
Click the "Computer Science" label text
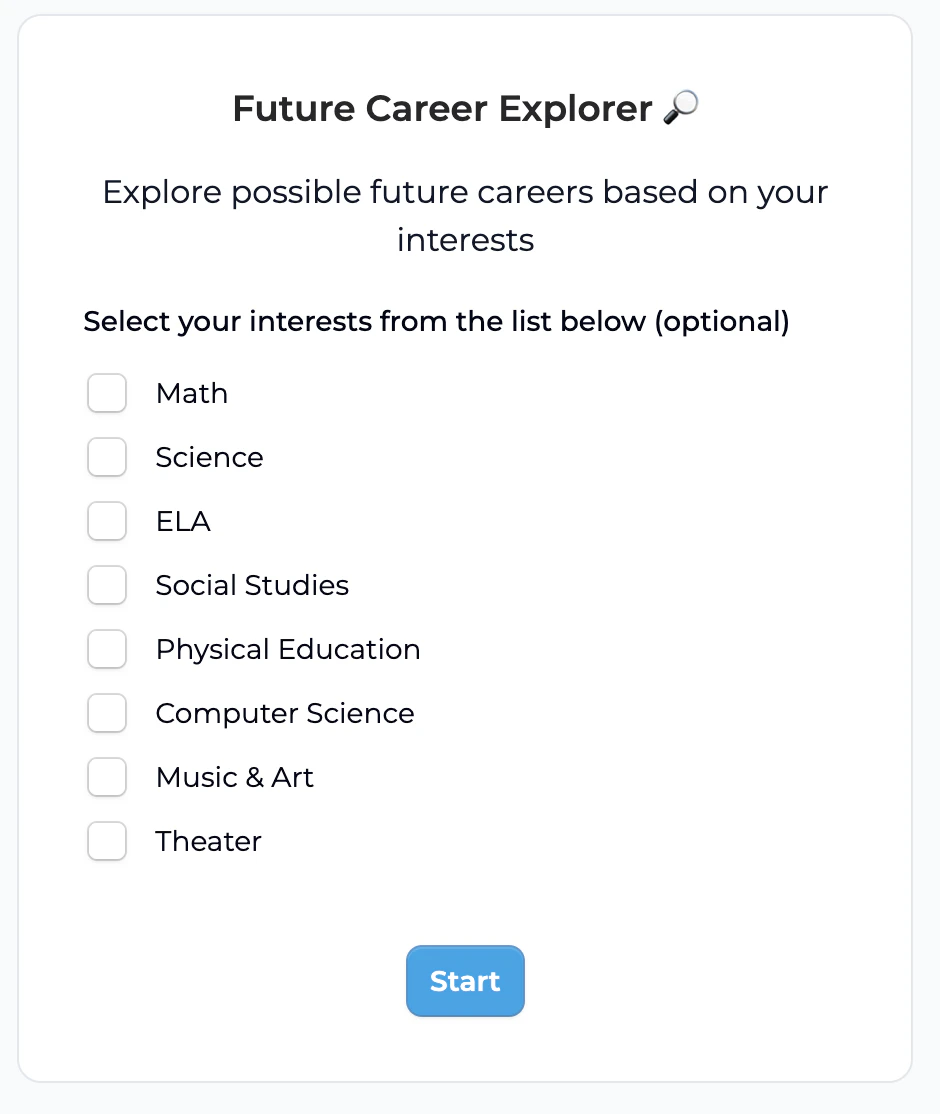(x=285, y=713)
